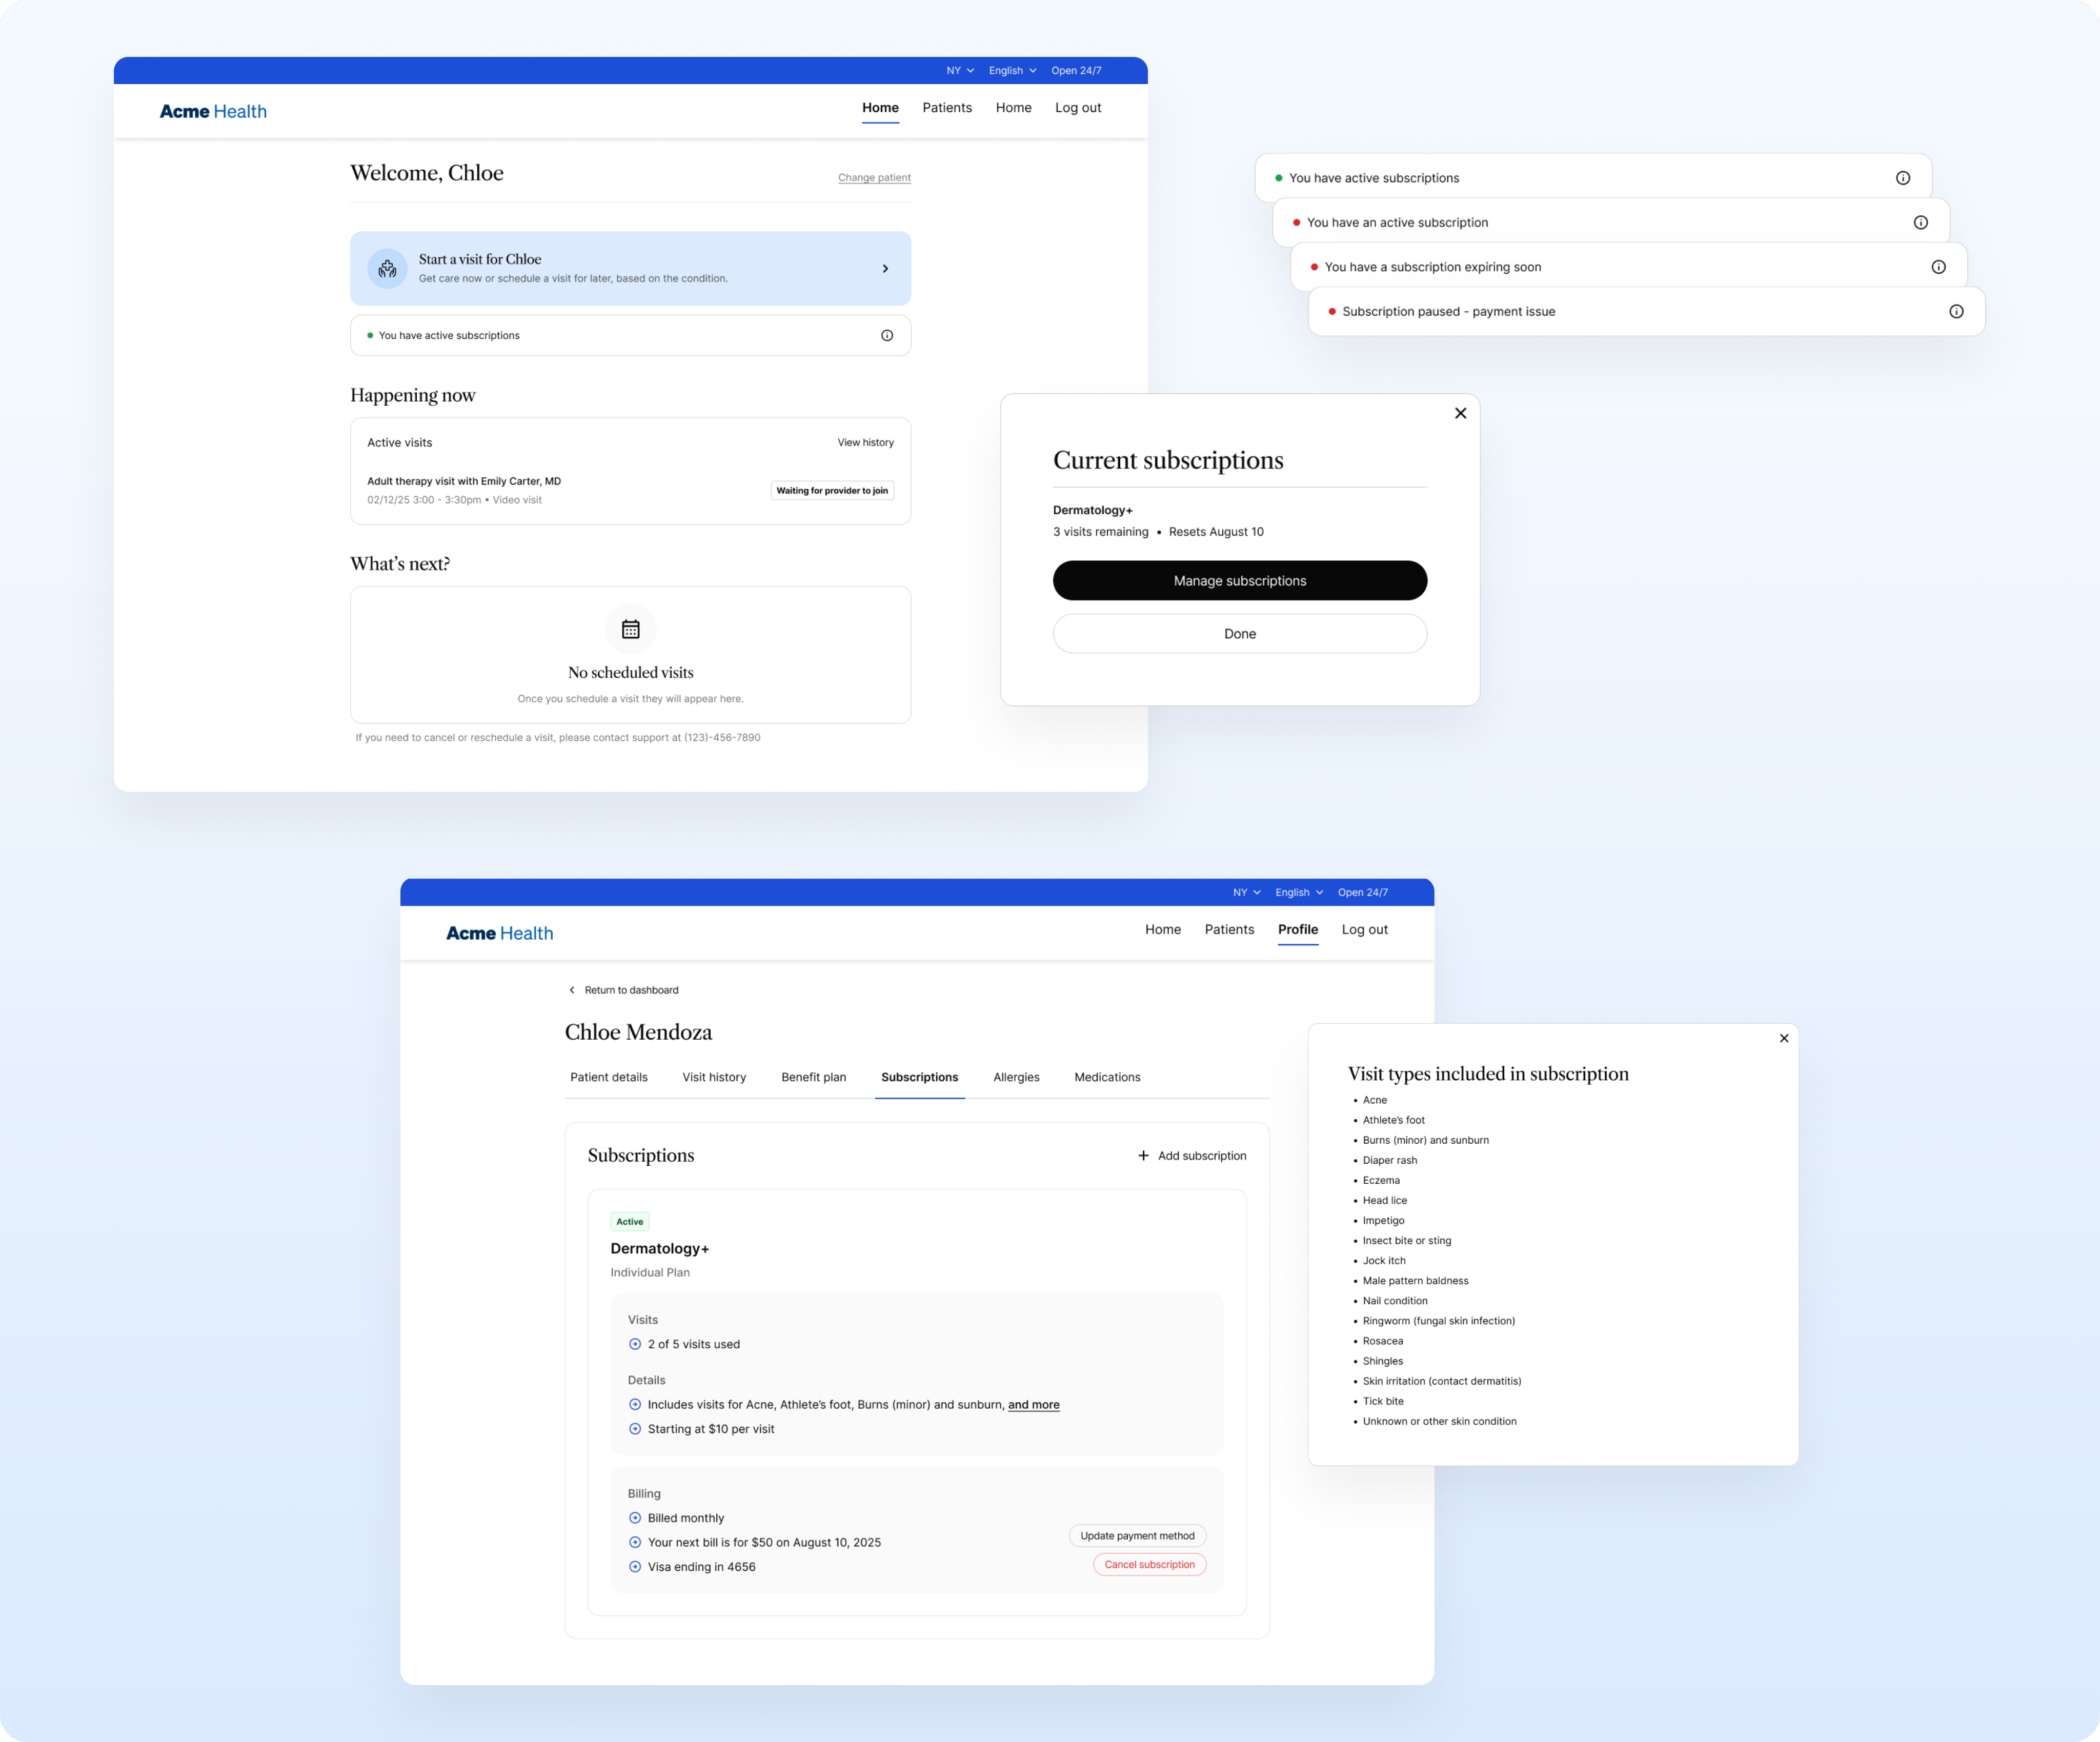Screen dimensions: 2100x1742
Task: Open English language dropdown in dashboard window
Action: (x=1012, y=71)
